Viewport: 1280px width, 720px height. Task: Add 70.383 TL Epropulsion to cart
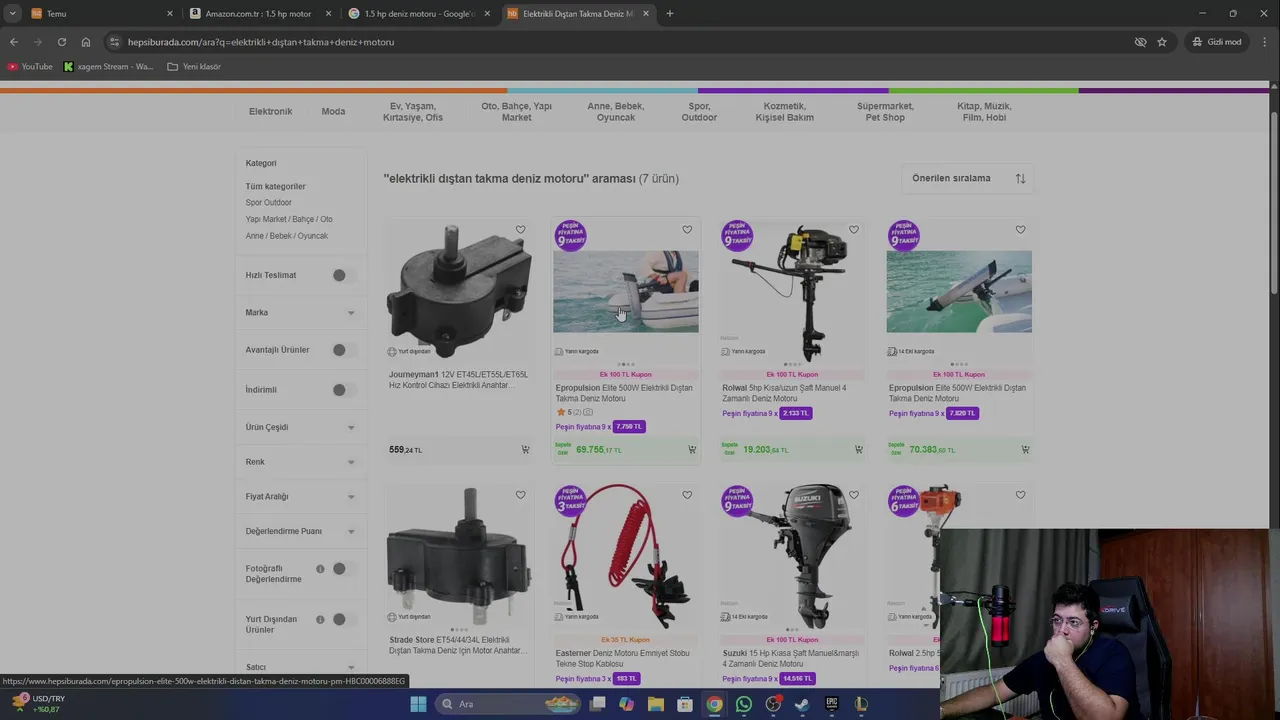pyautogui.click(x=1025, y=450)
